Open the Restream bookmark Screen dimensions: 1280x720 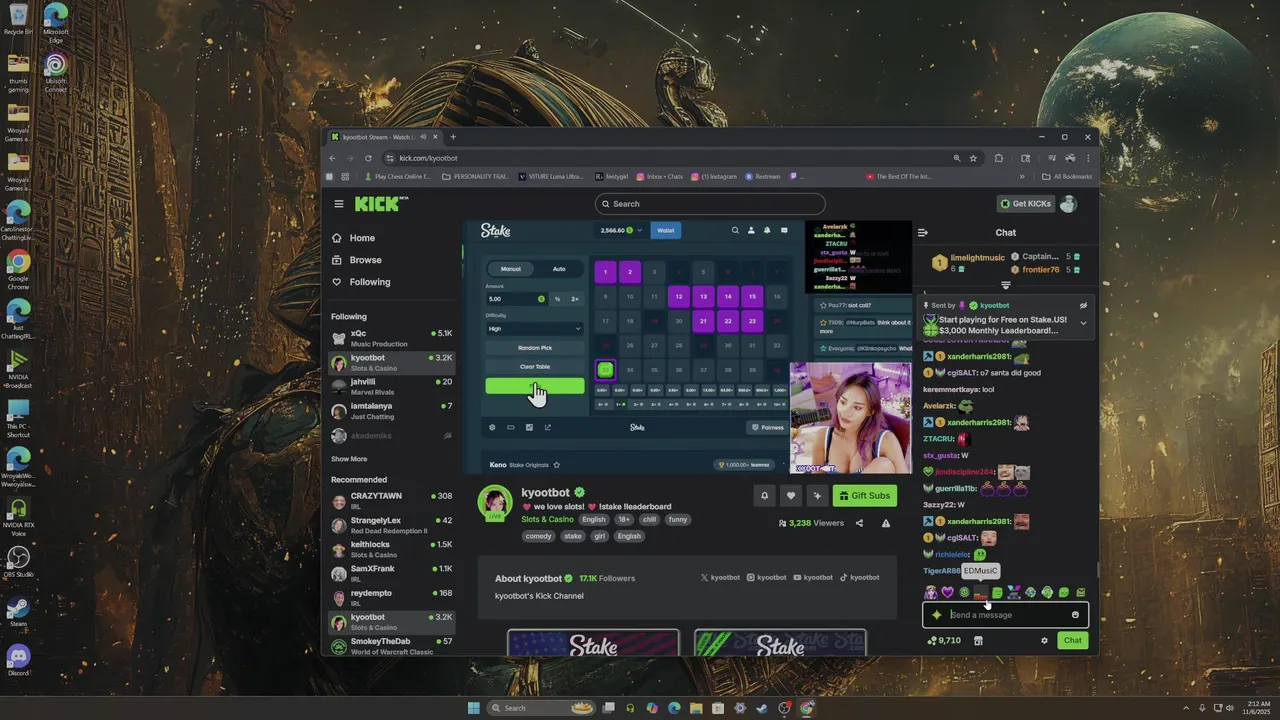tap(762, 177)
